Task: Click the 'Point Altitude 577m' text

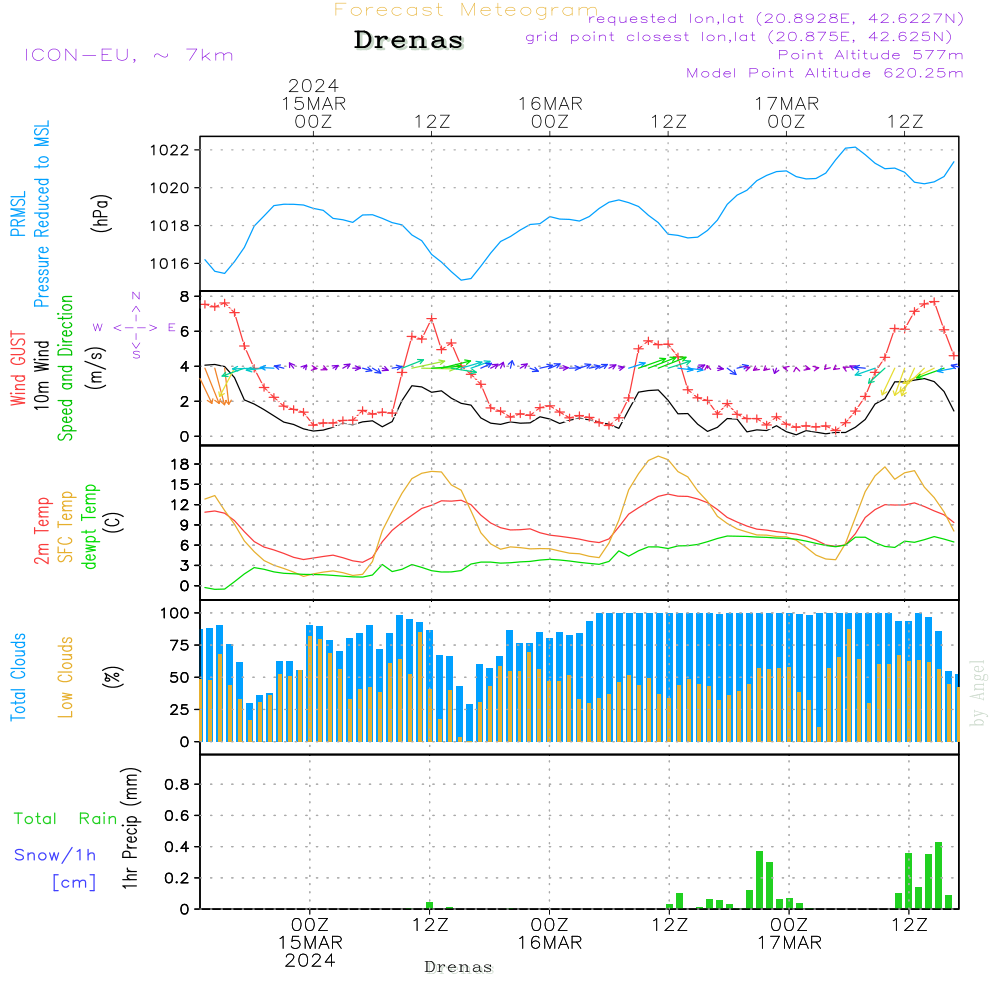Action: (871, 55)
